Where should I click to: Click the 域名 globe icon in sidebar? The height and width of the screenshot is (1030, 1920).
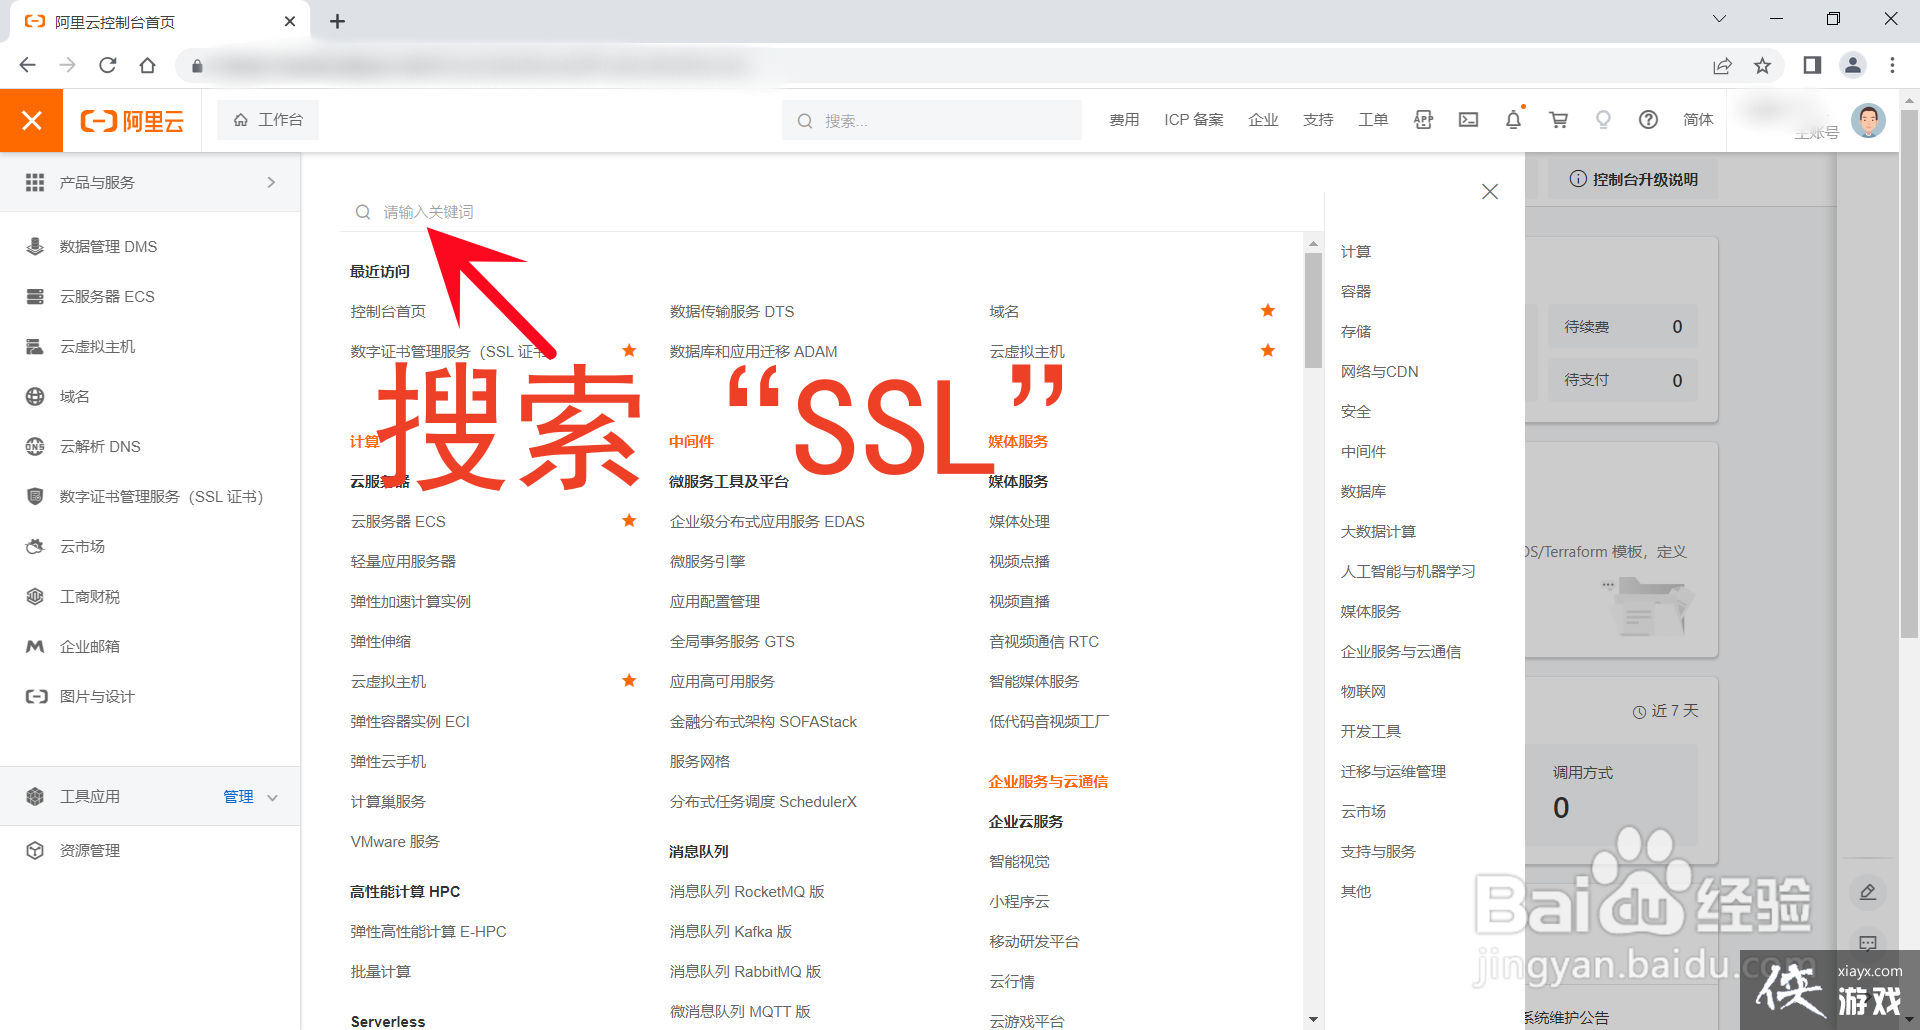click(35, 396)
